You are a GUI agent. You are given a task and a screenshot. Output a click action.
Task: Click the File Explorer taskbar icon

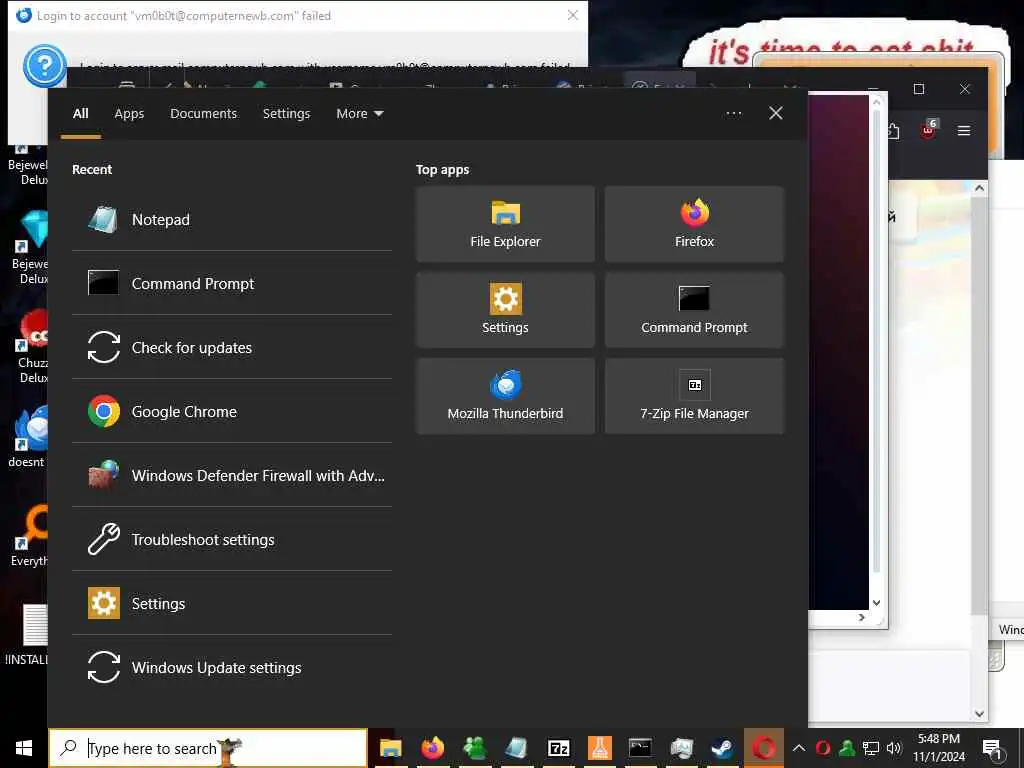pyautogui.click(x=391, y=748)
